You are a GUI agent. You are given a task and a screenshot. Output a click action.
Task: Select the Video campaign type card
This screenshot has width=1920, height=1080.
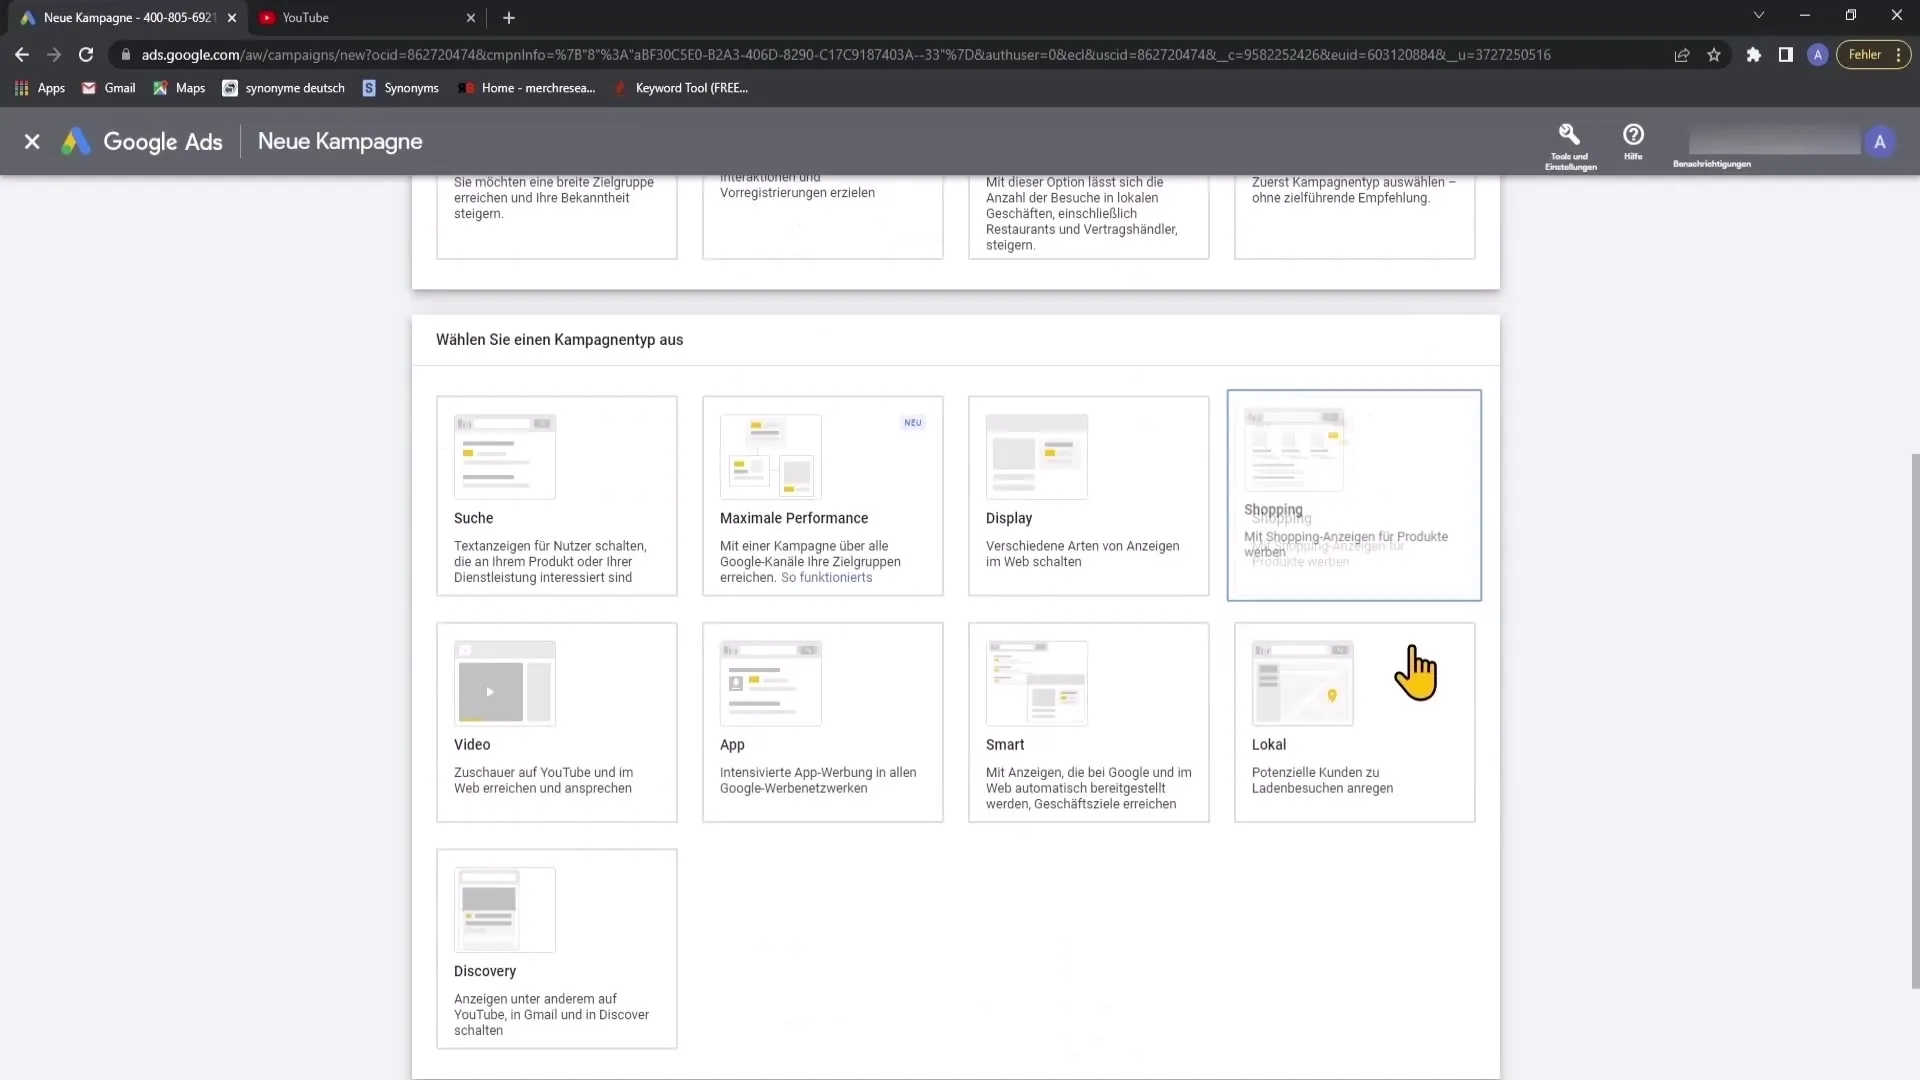click(557, 722)
